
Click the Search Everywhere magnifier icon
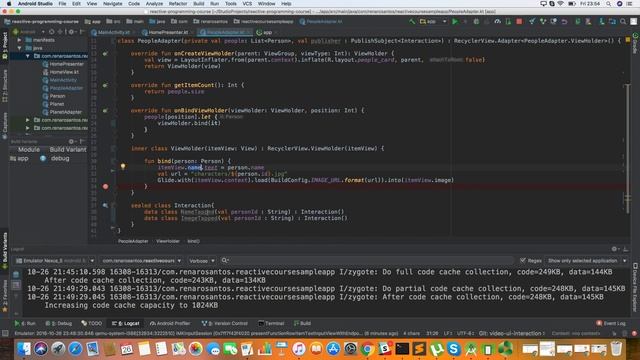[623, 22]
